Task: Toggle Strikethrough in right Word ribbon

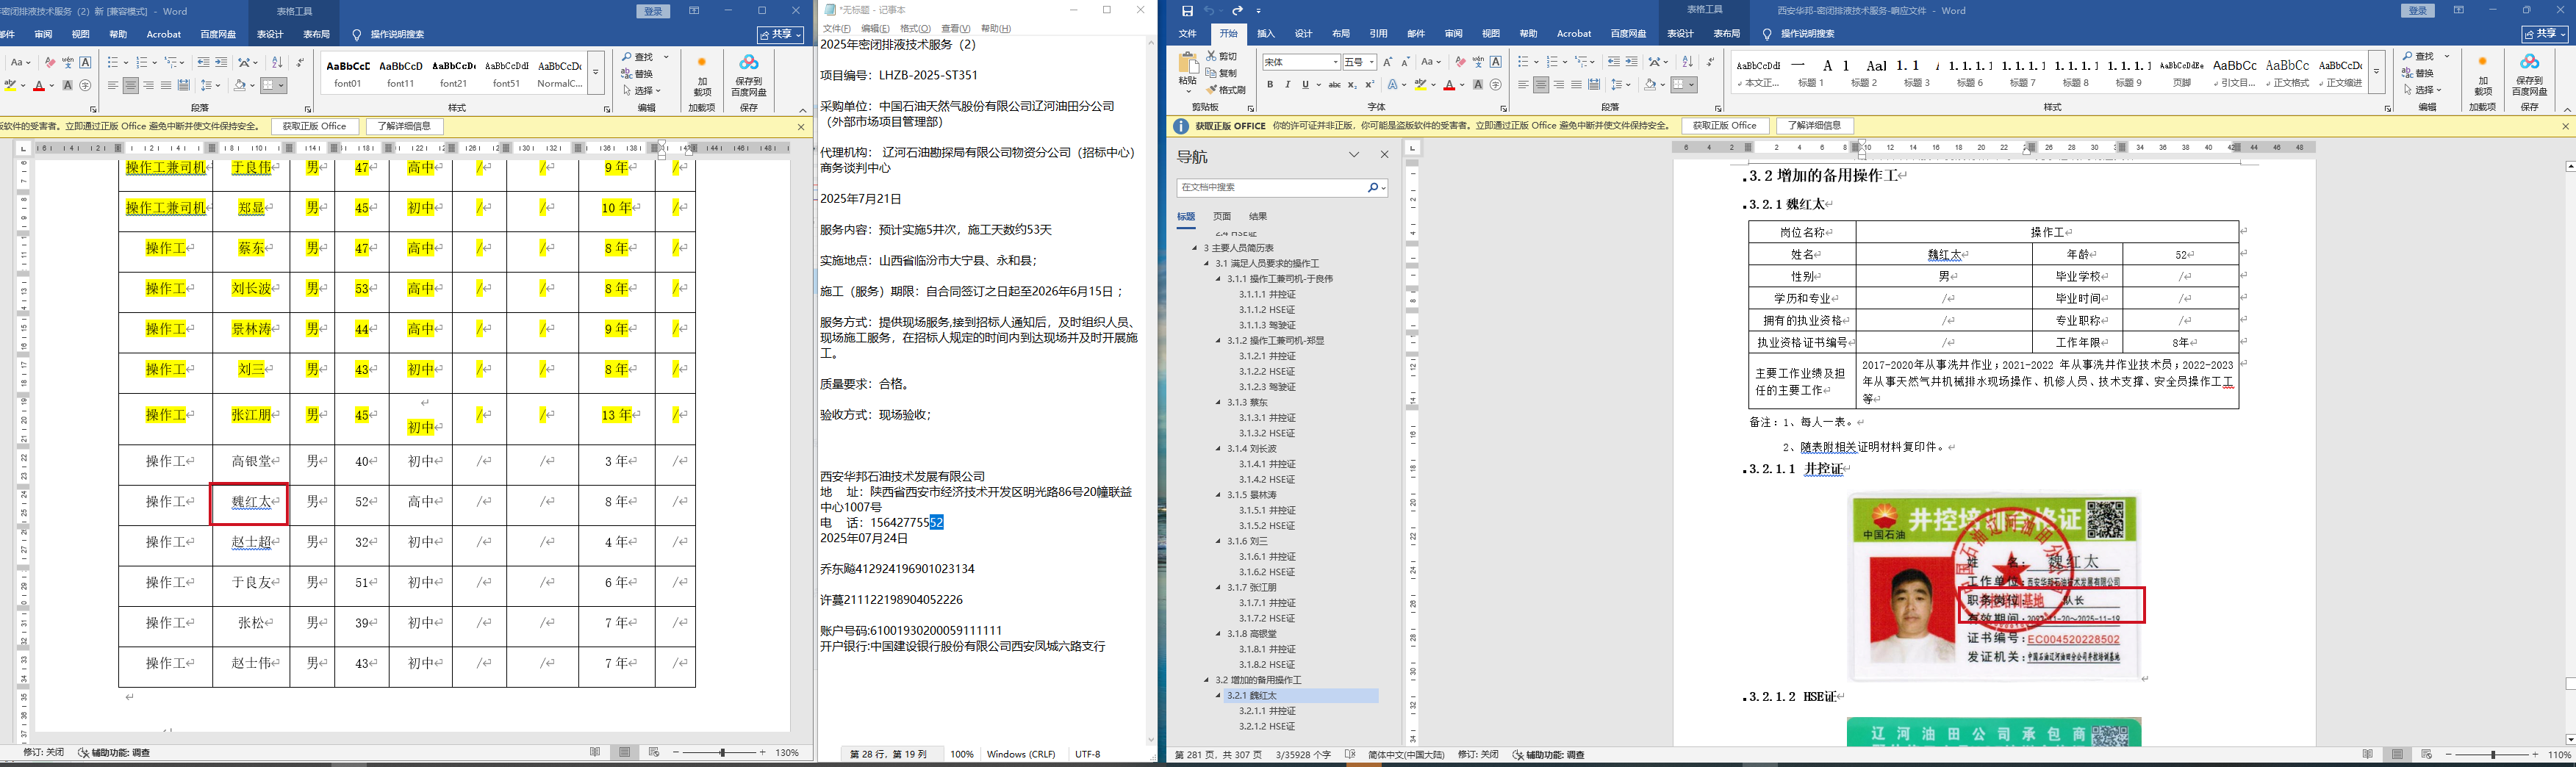Action: [1334, 85]
